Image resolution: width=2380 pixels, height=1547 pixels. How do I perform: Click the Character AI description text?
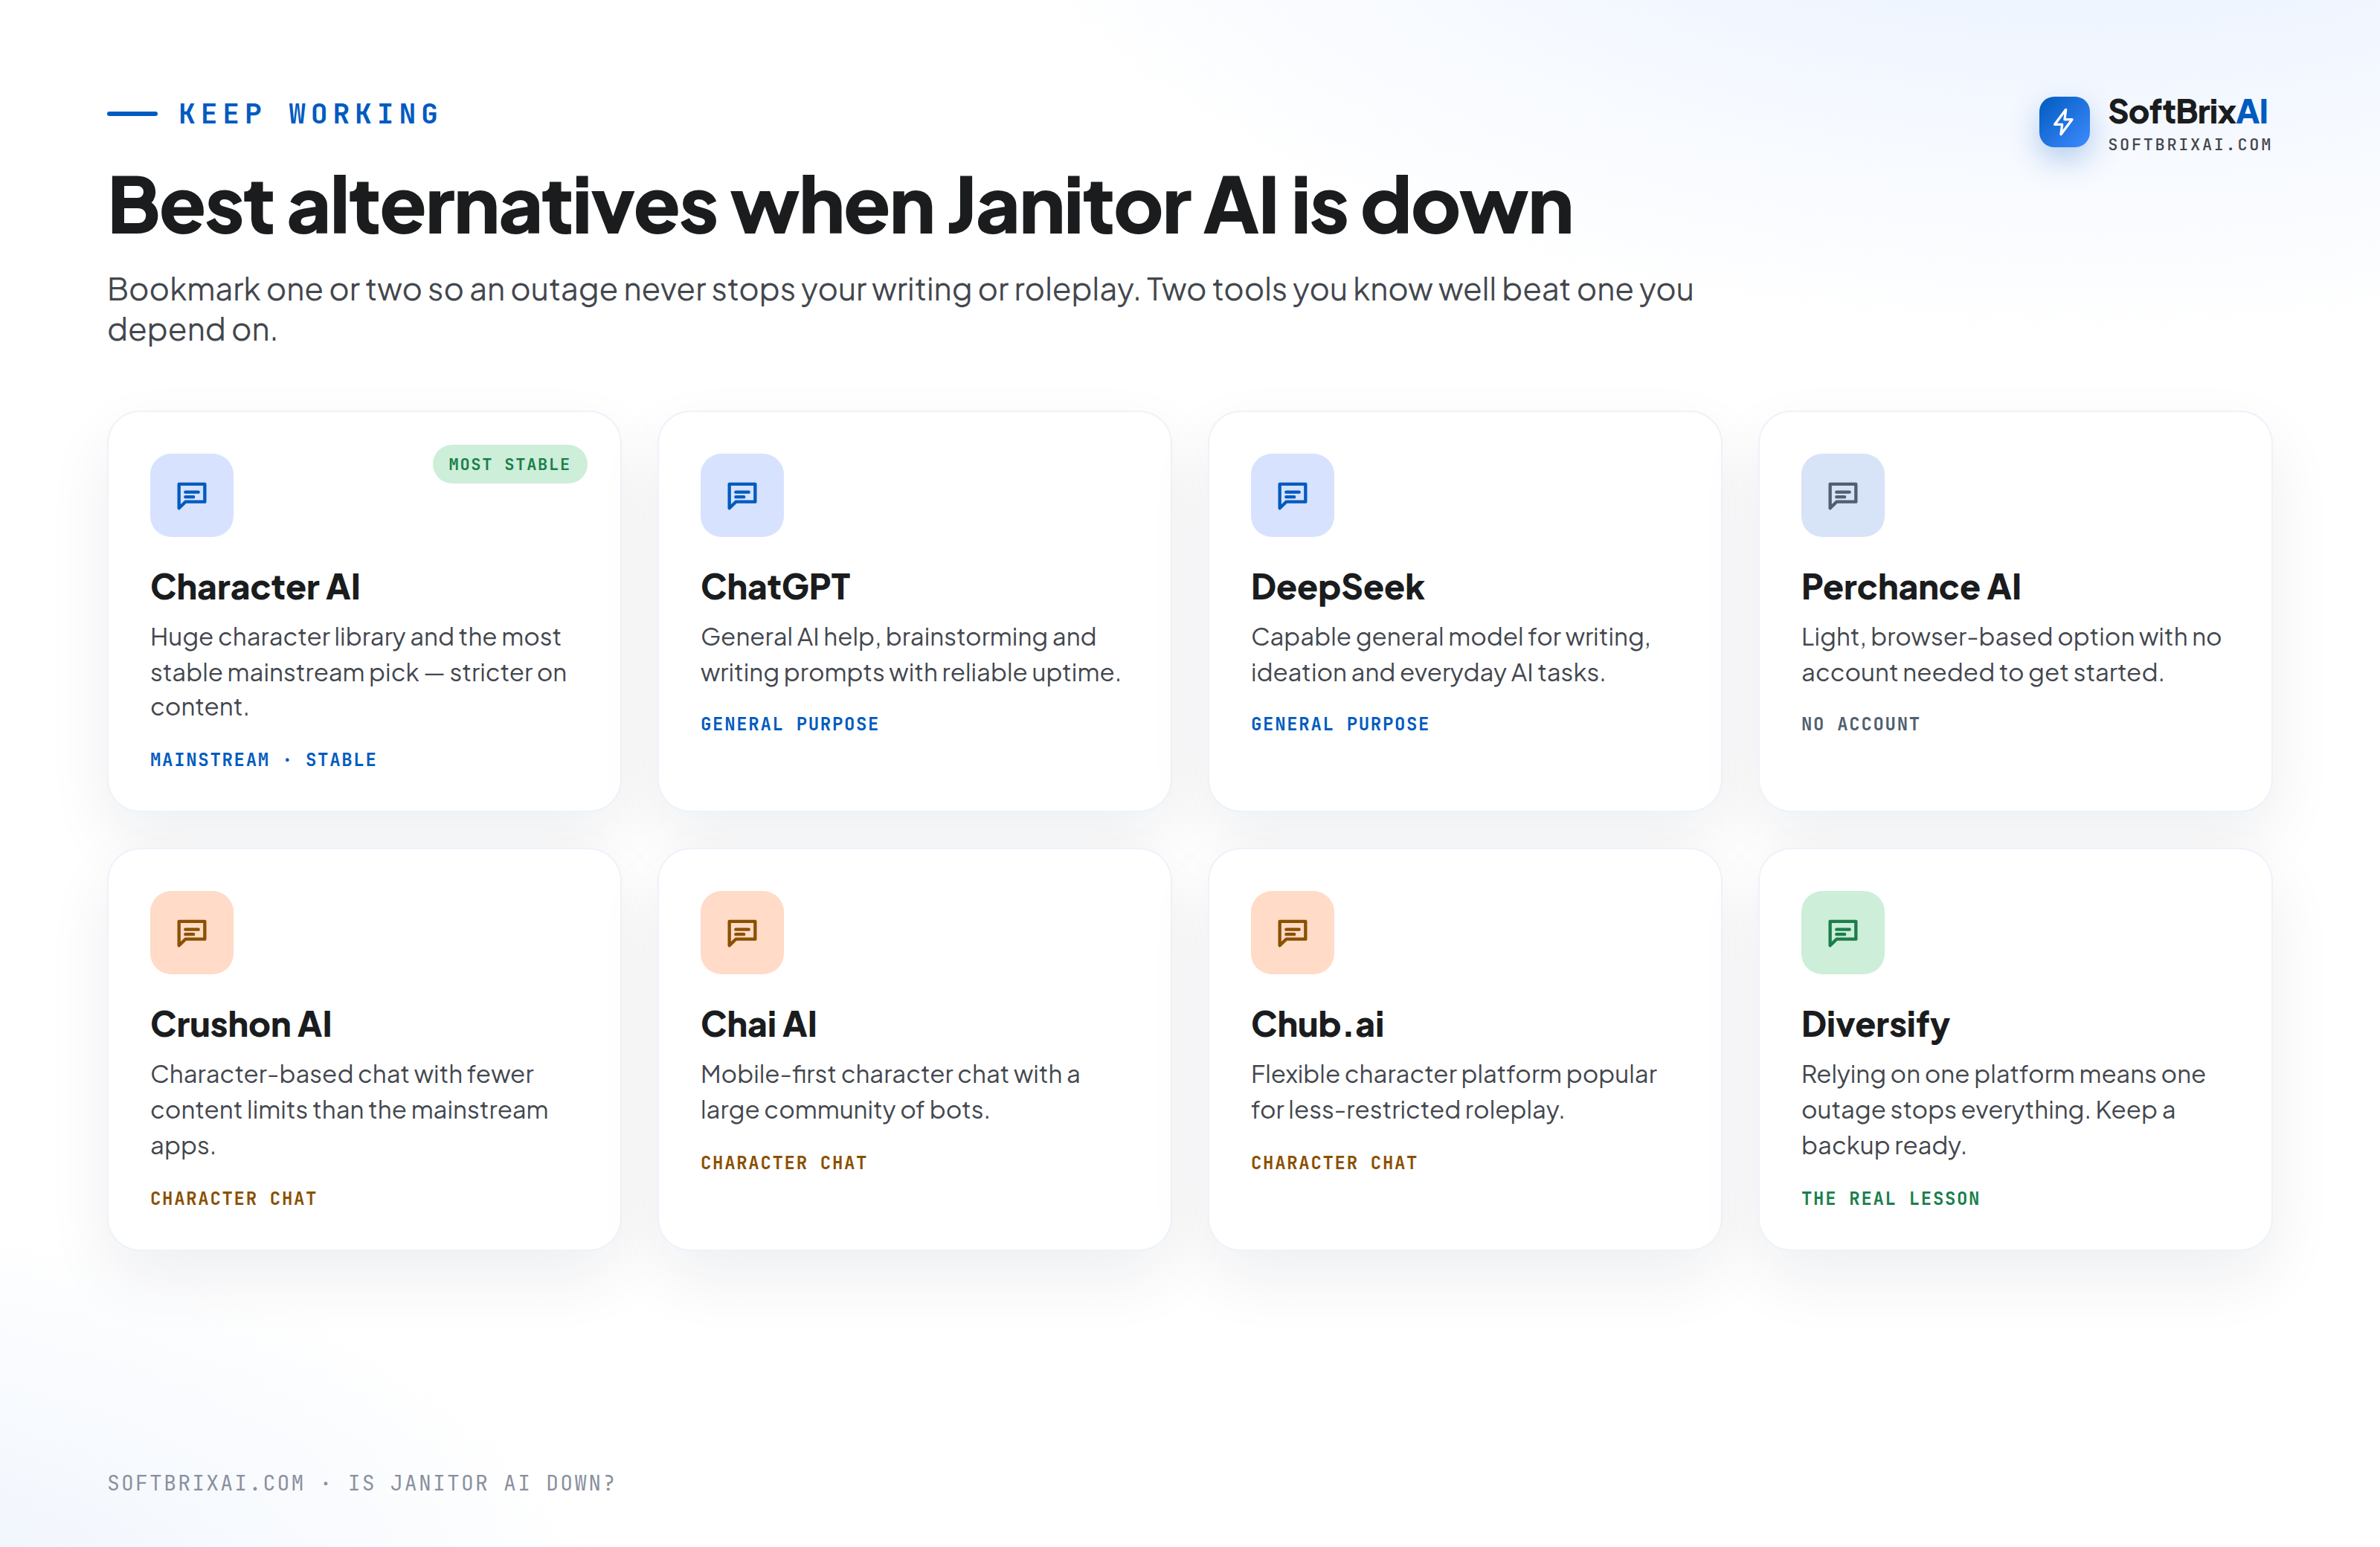[359, 672]
